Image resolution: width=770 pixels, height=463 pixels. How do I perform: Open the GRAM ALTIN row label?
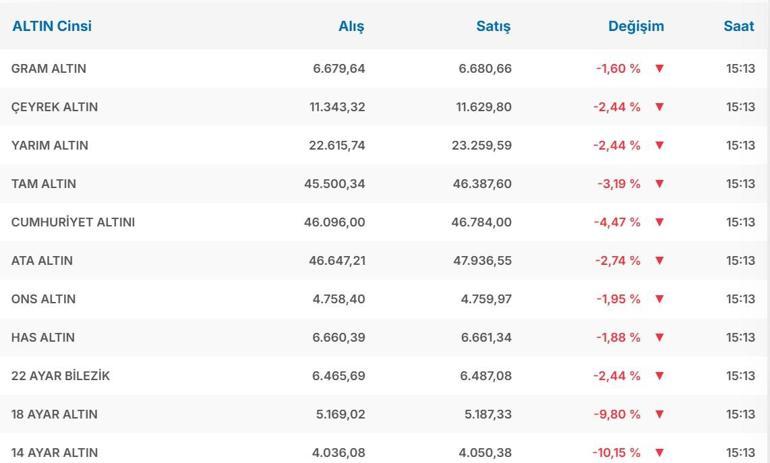point(49,69)
